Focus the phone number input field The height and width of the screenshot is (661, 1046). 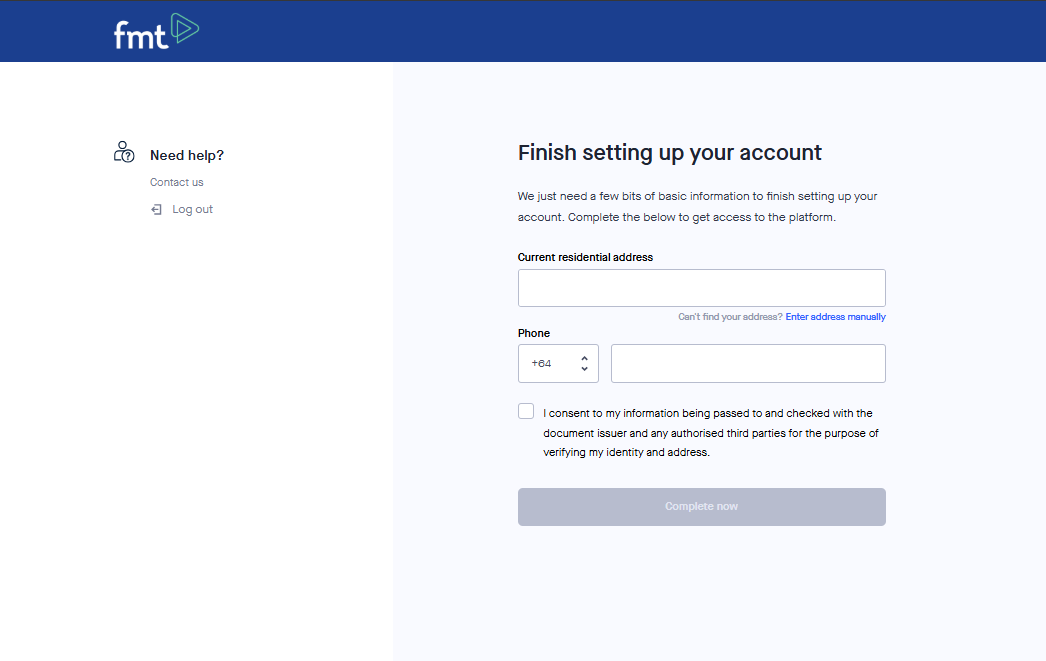click(748, 364)
